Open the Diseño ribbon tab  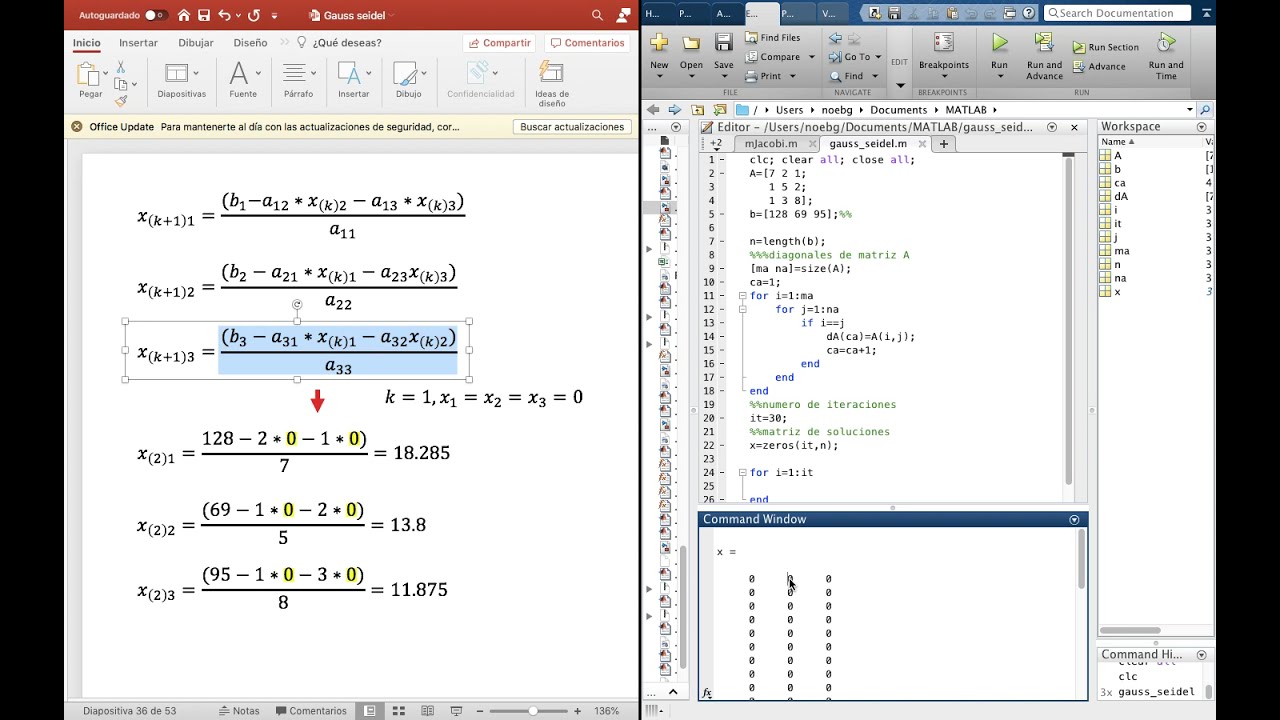click(x=250, y=43)
